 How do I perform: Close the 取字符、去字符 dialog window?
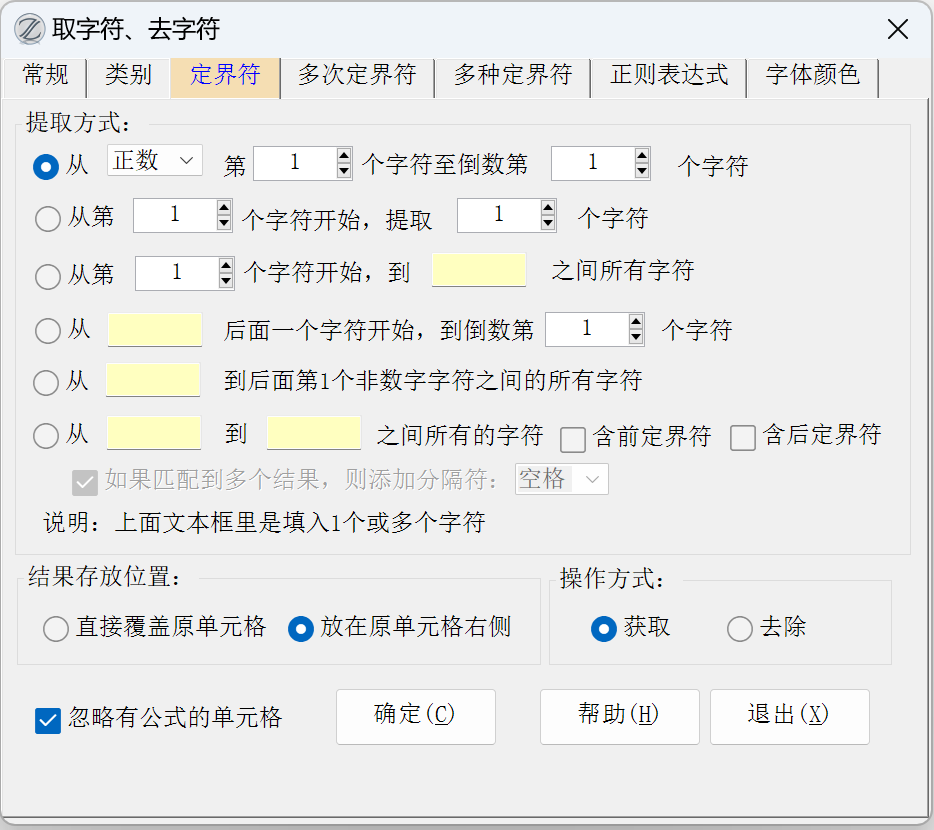pos(897,30)
